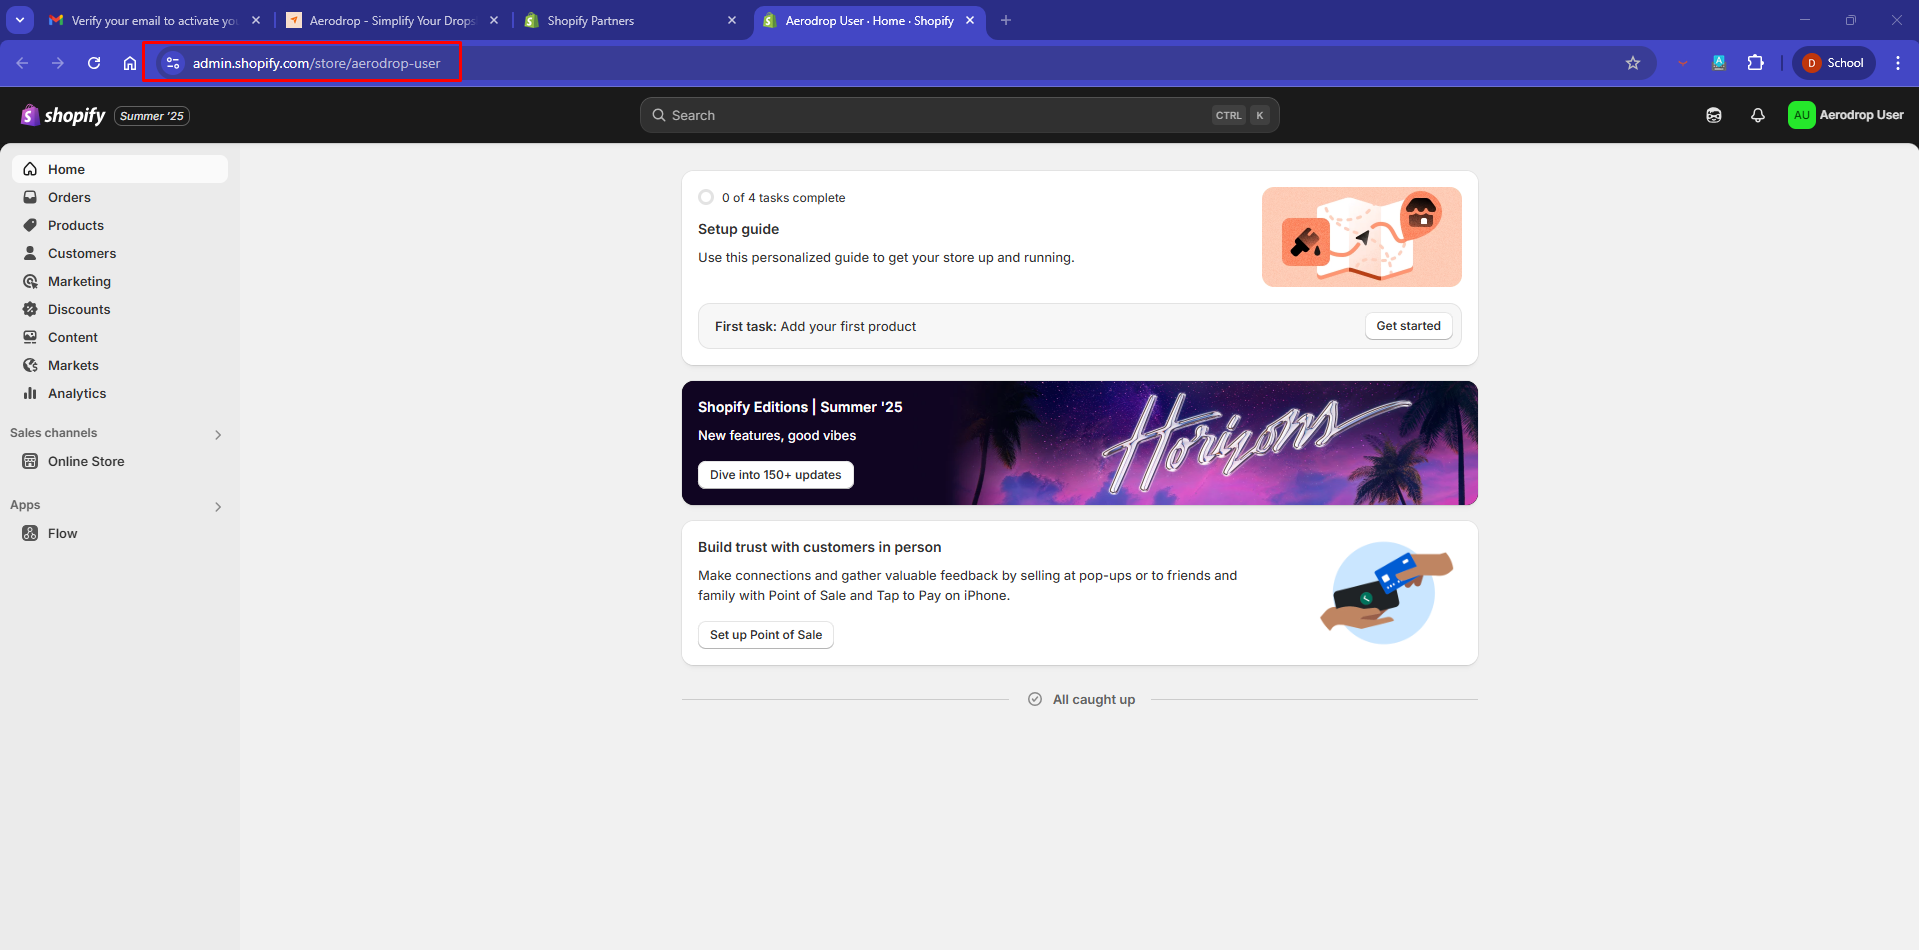Click the Shopify Editions Horizons banner
Screen dimensions: 1919x950
(1079, 443)
